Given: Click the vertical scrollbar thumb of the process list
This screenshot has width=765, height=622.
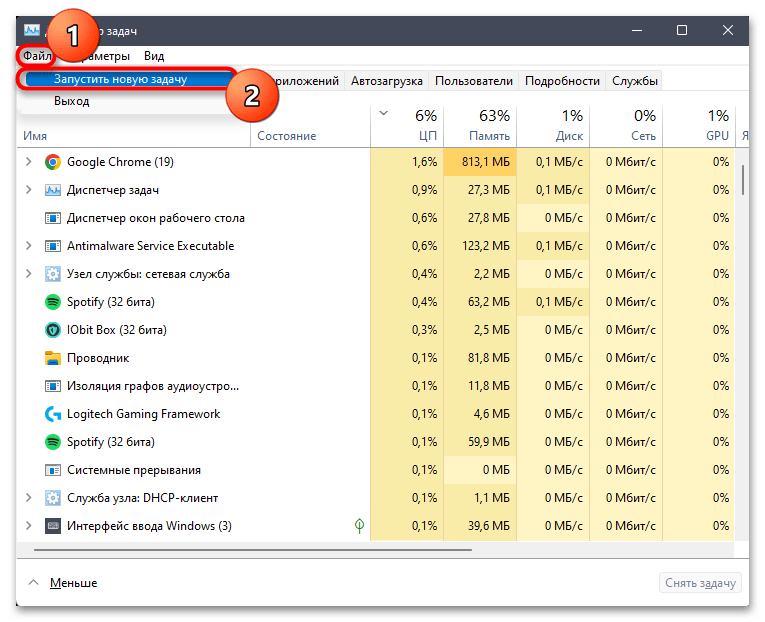Looking at the screenshot, I should pyautogui.click(x=743, y=180).
